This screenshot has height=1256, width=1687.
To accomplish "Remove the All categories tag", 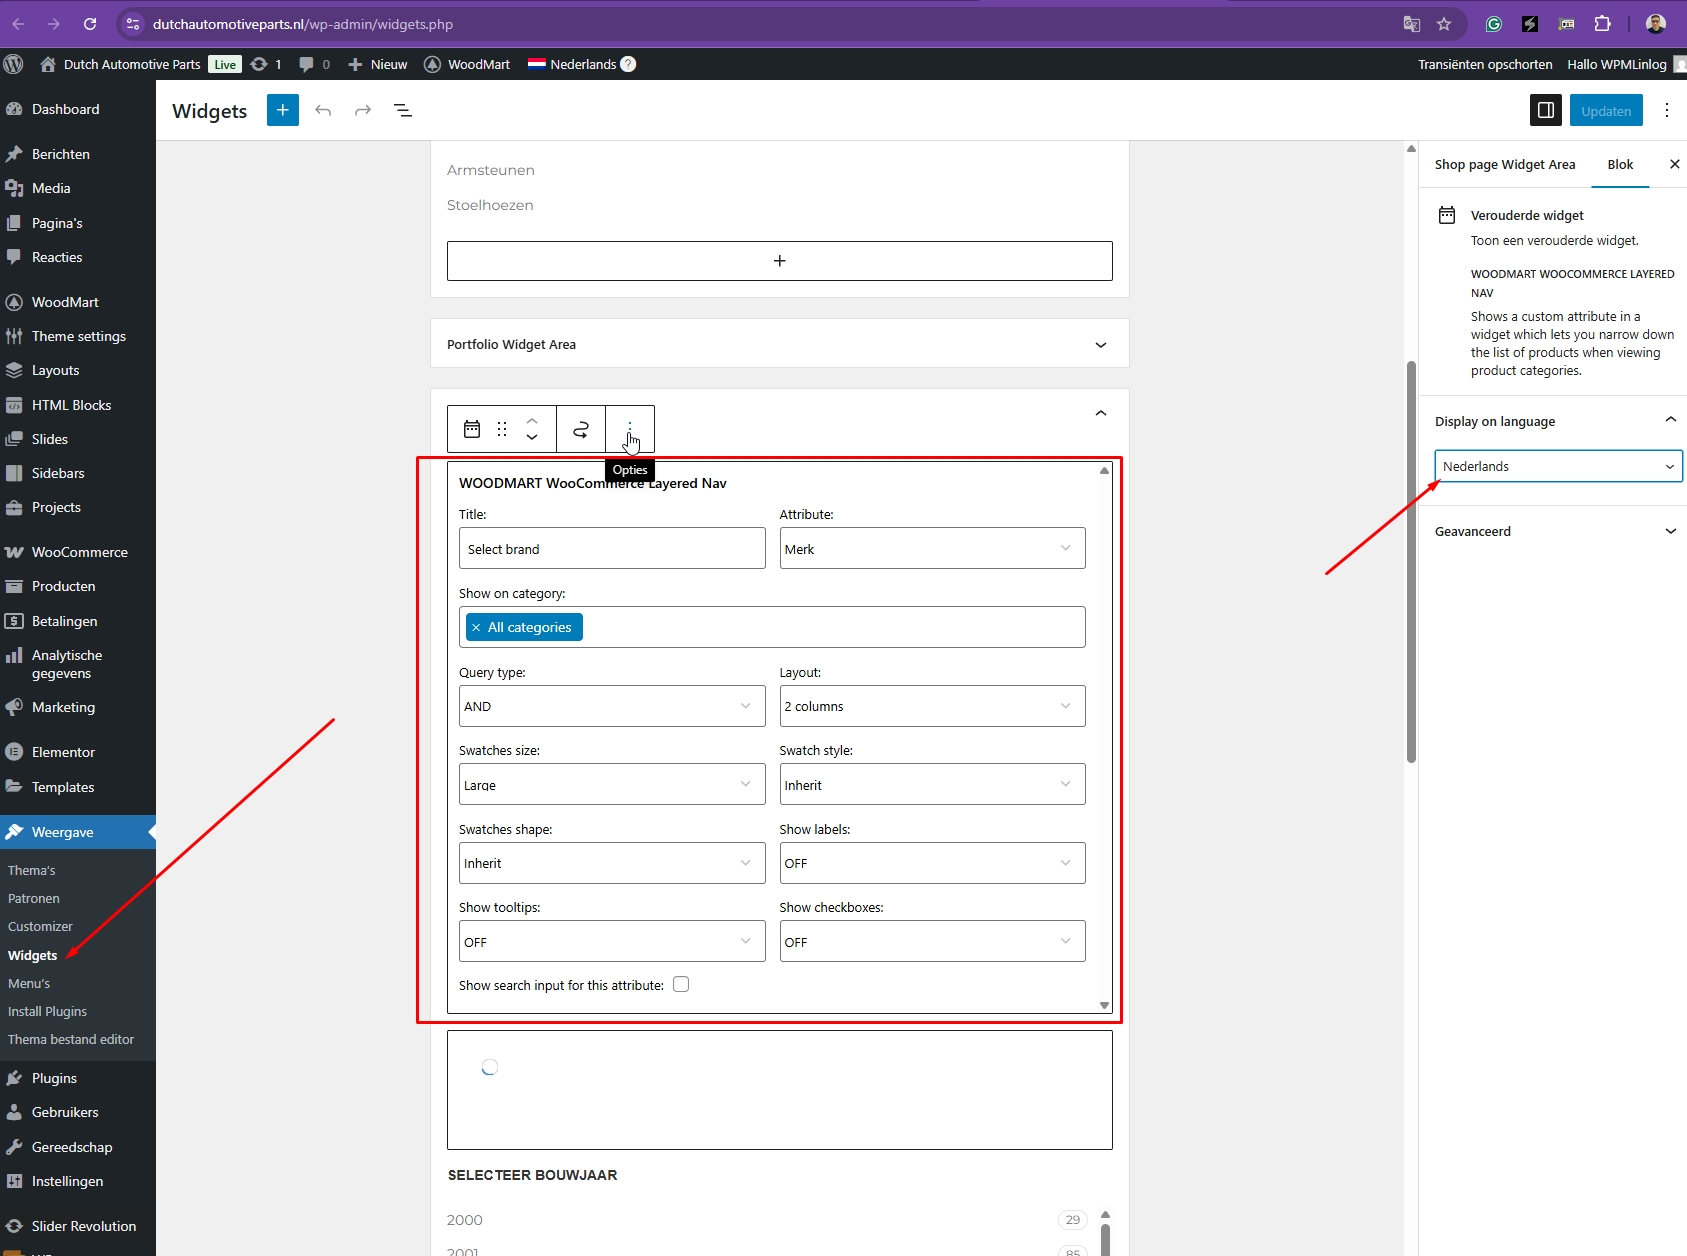I will 476,628.
